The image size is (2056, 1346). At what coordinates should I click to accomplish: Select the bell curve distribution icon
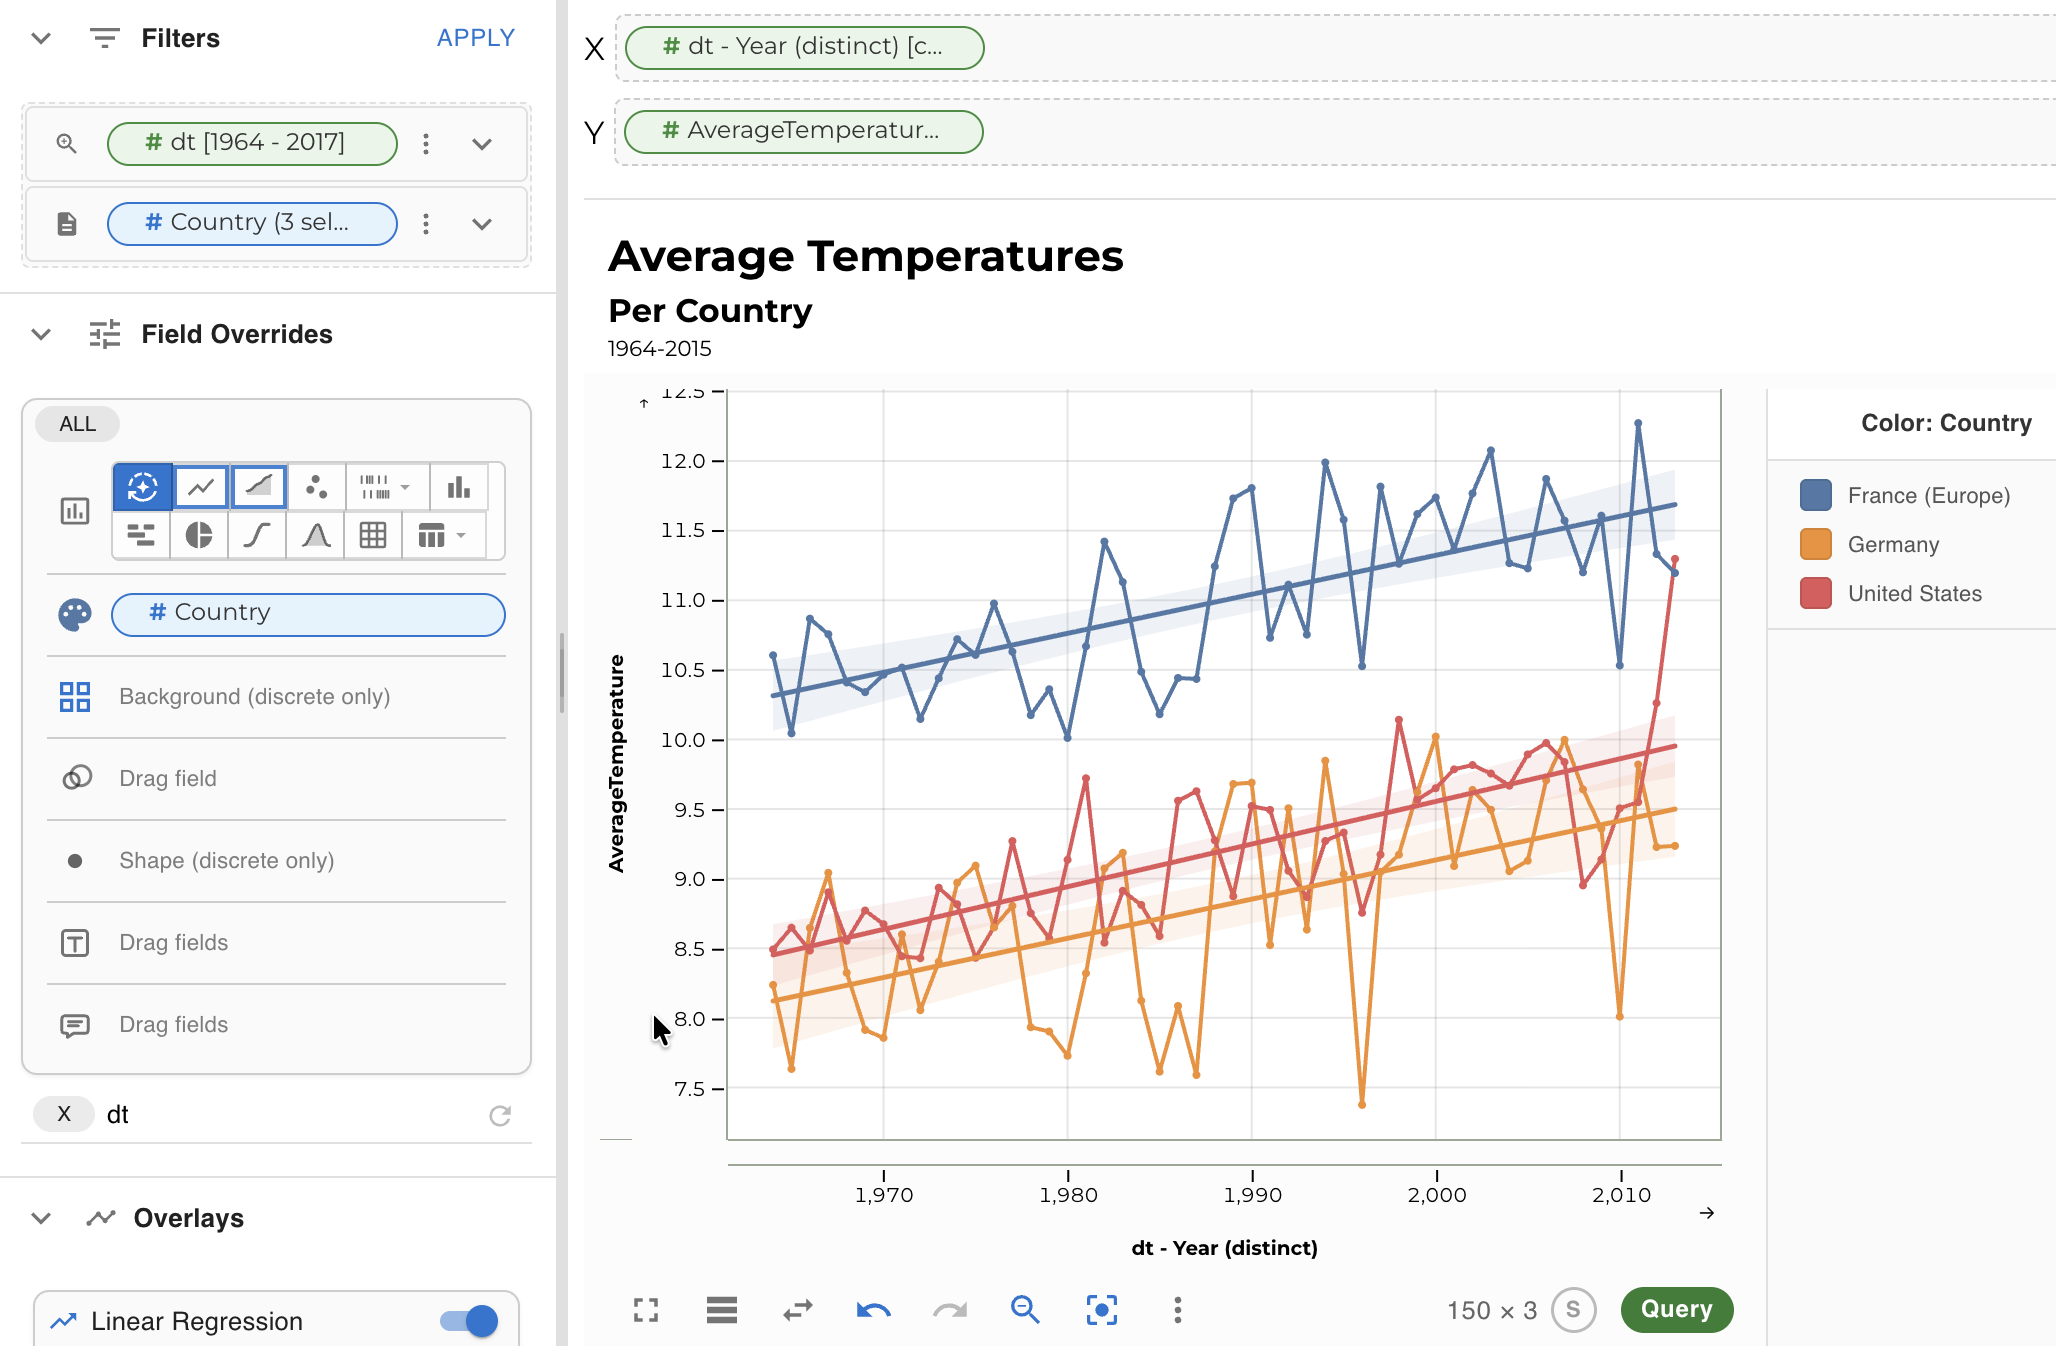click(316, 535)
